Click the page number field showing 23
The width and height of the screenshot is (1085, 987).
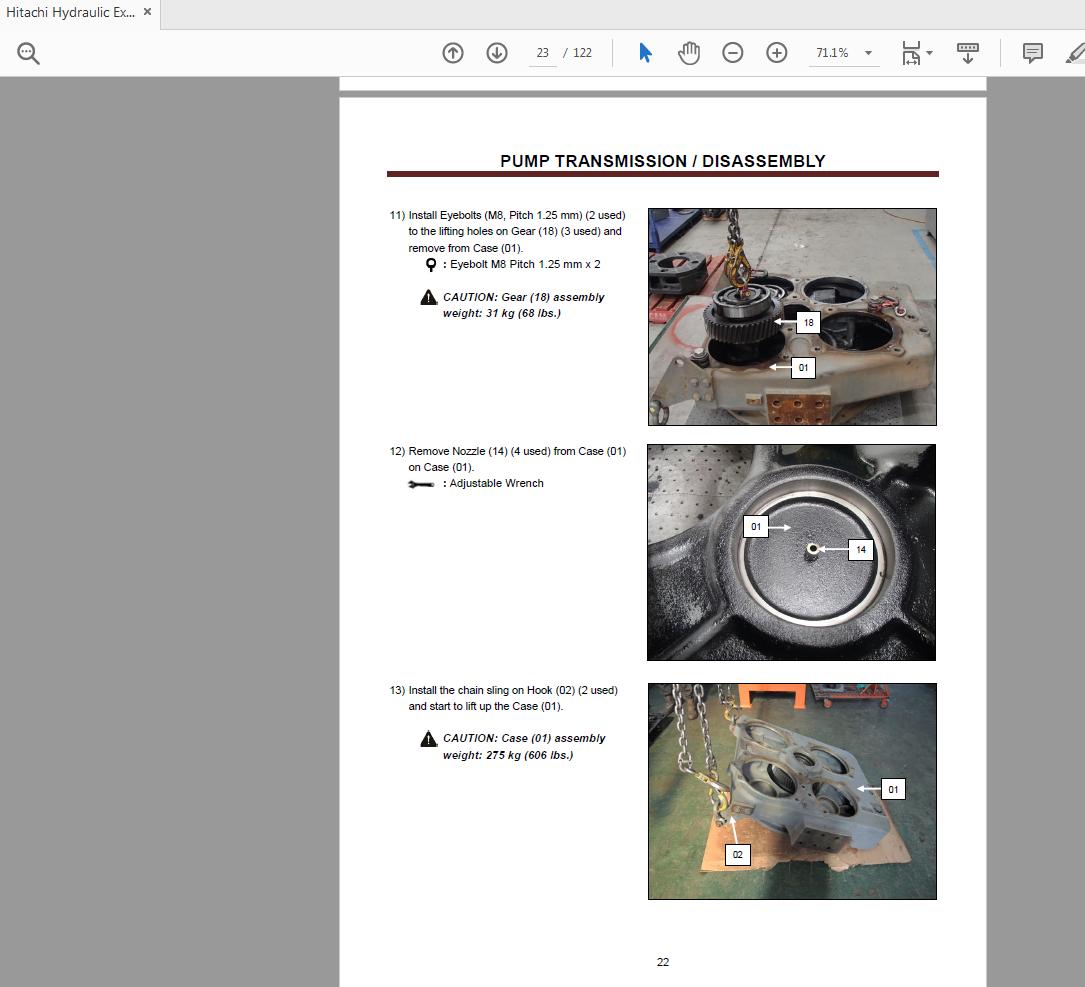click(541, 52)
